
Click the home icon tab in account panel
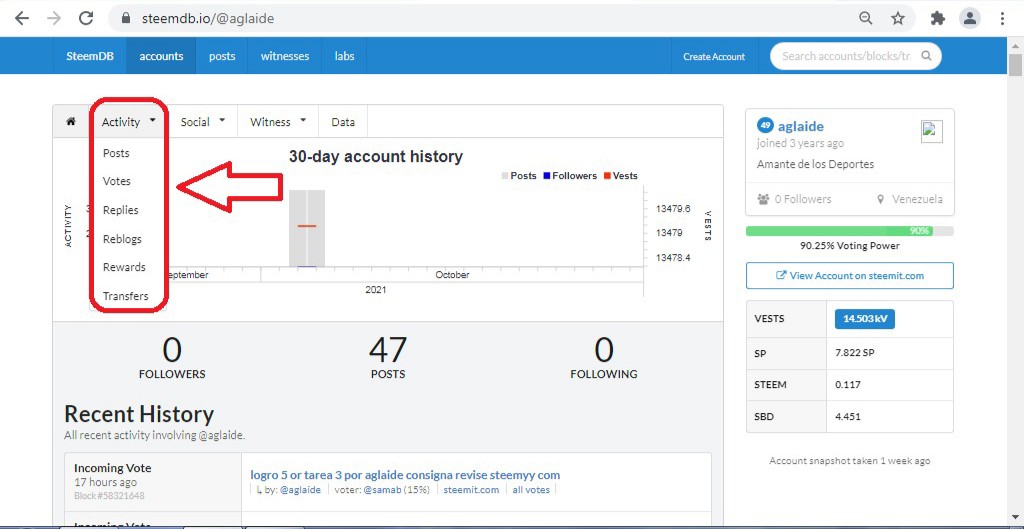click(x=71, y=121)
